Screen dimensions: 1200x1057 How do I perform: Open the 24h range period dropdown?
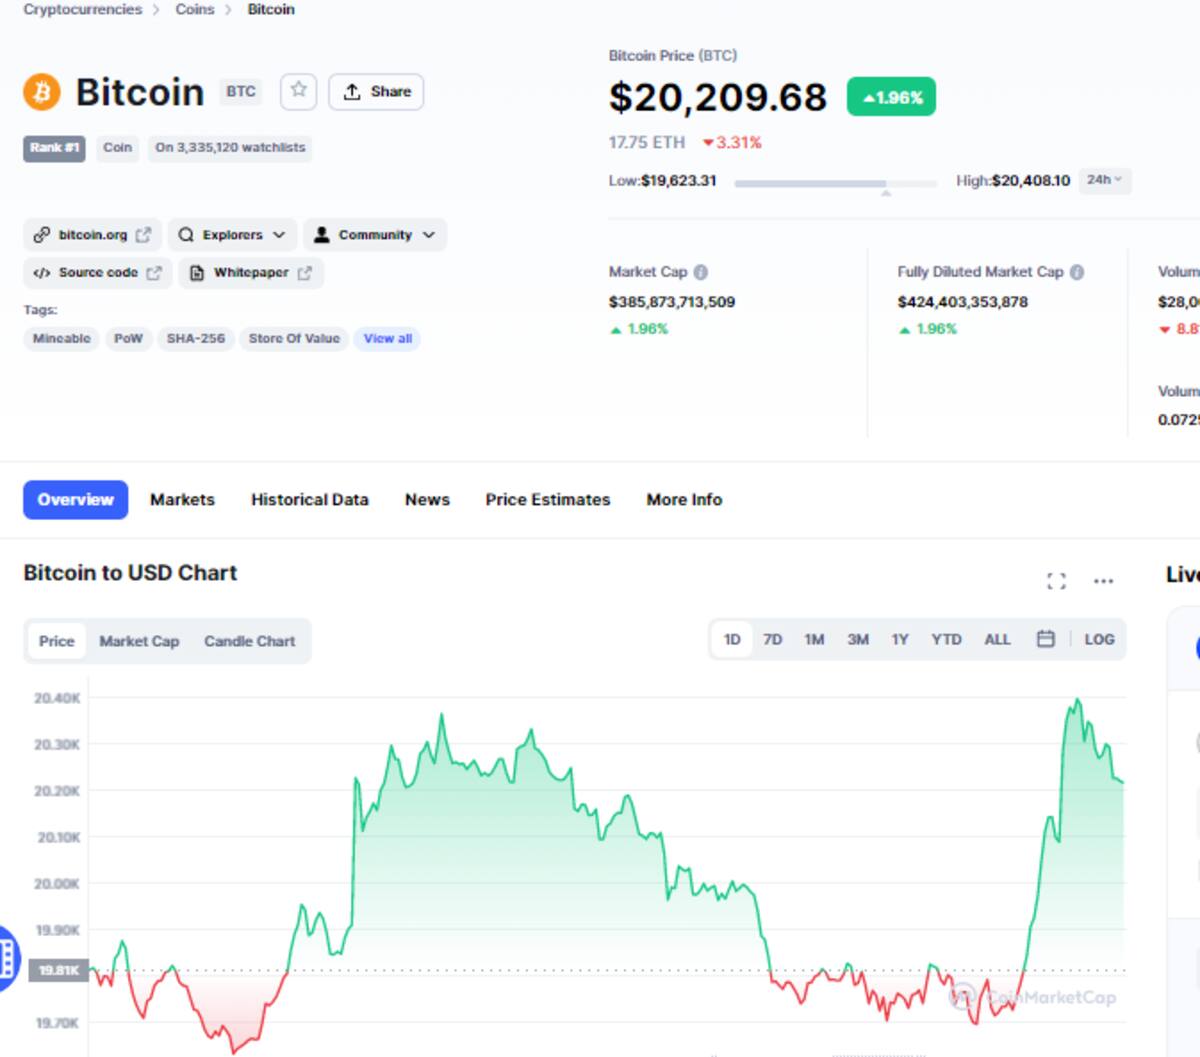[1105, 180]
